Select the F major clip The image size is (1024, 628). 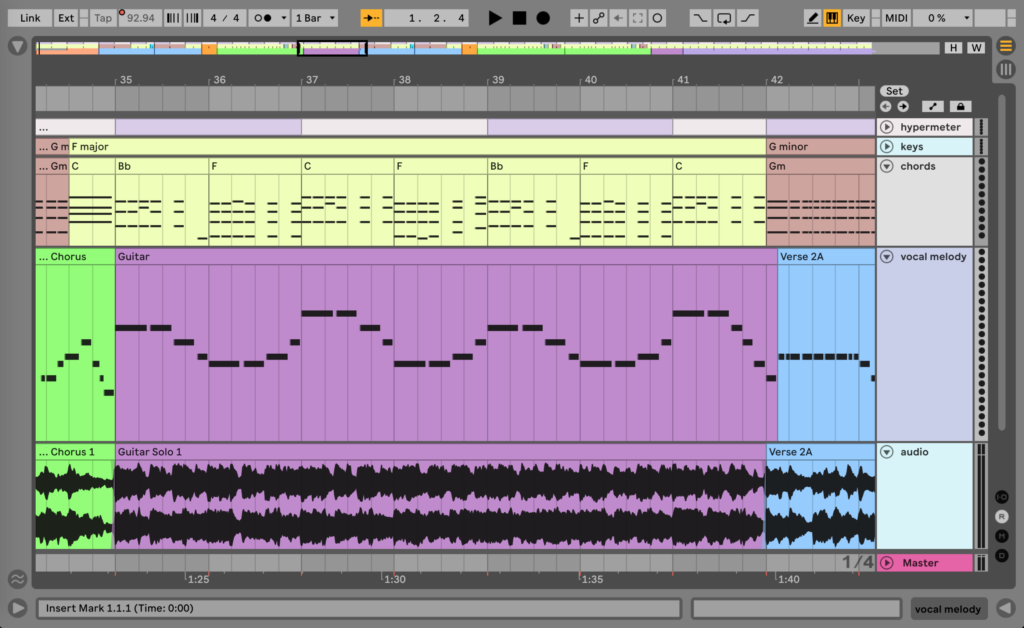click(417, 146)
